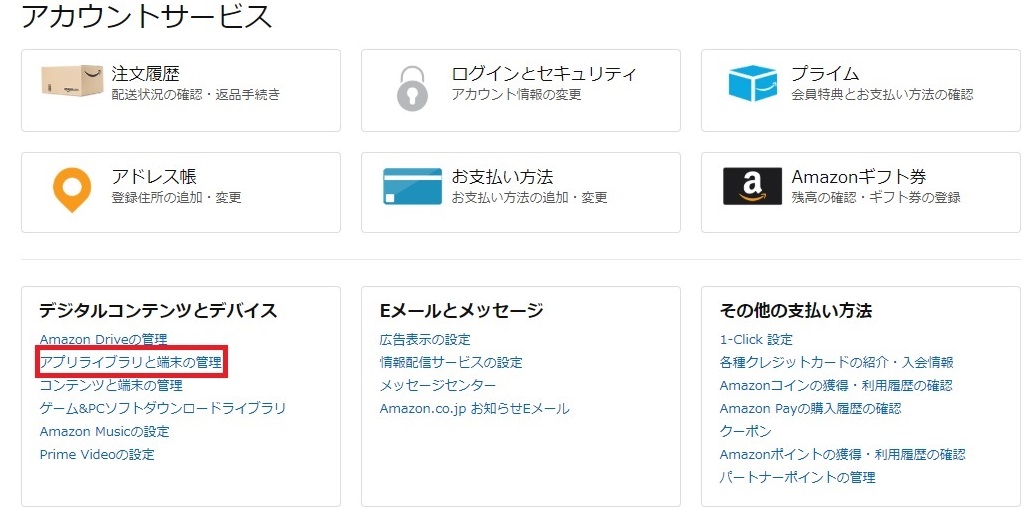
Task: Open 広告表示の設定 link
Action: tap(425, 339)
